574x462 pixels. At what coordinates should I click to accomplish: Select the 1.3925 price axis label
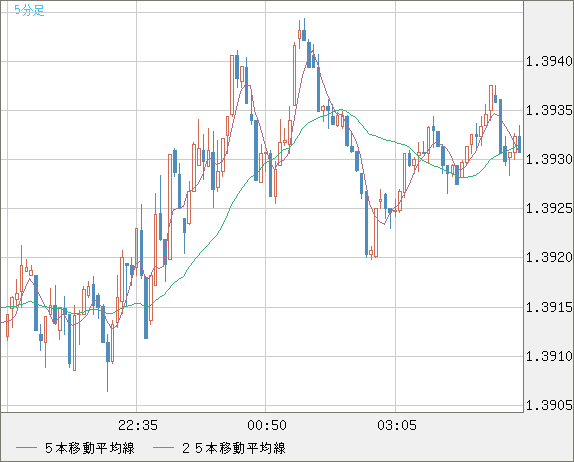click(549, 209)
